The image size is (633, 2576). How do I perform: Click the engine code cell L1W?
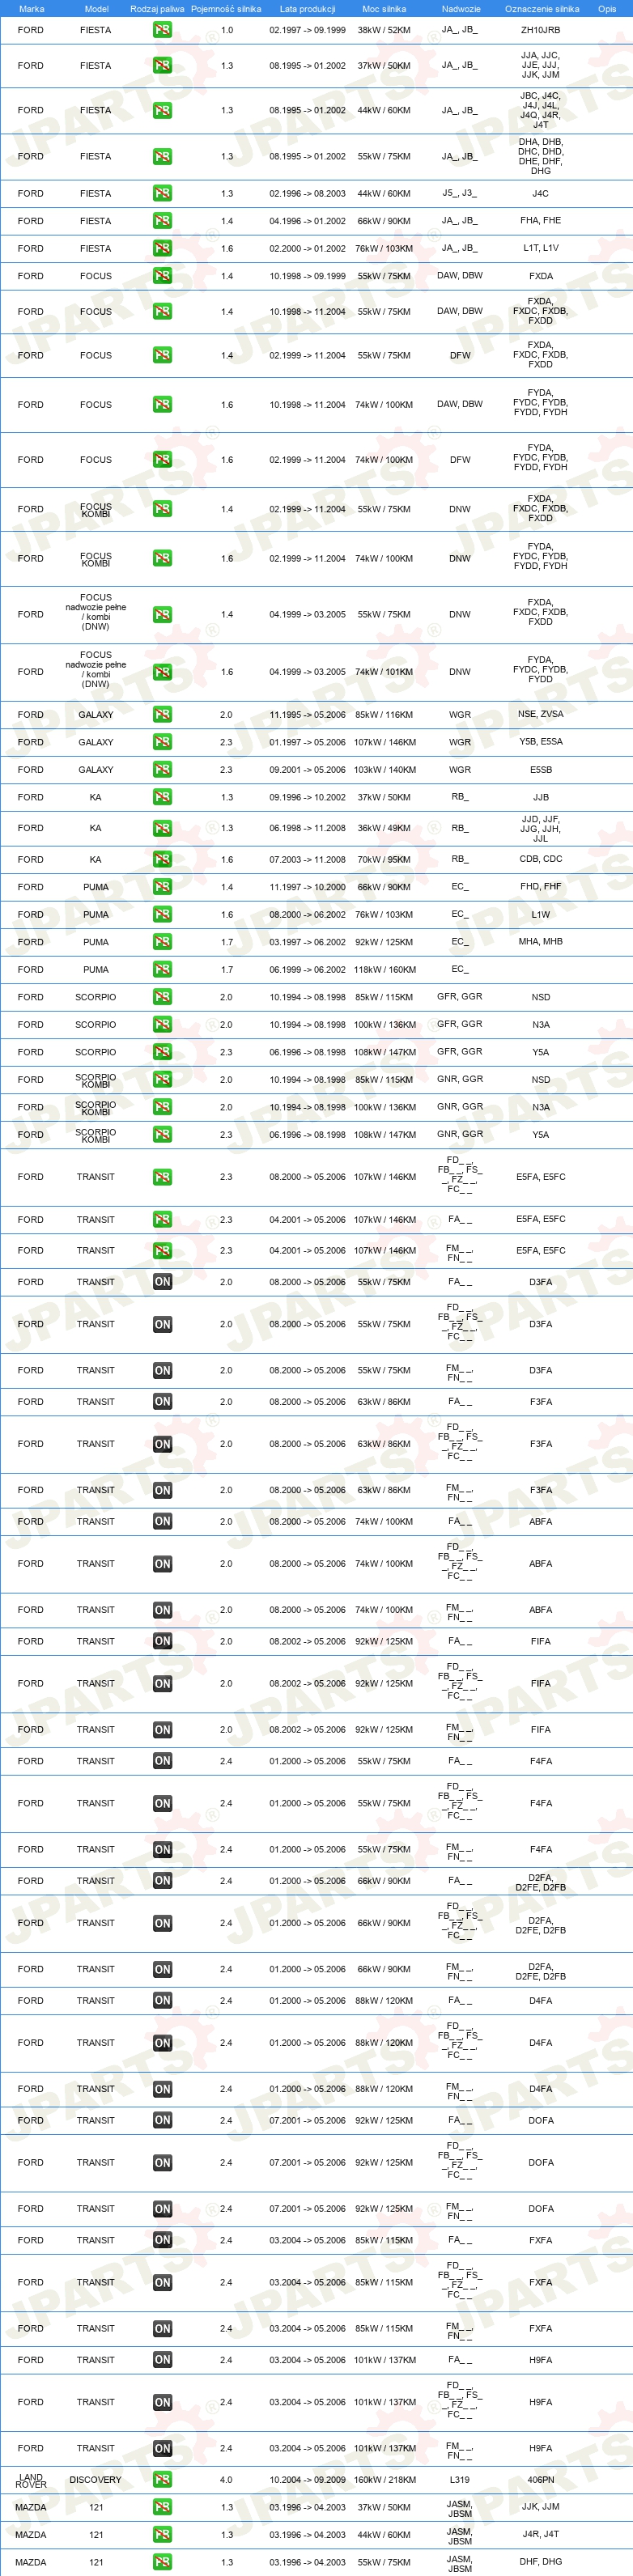coord(540,914)
